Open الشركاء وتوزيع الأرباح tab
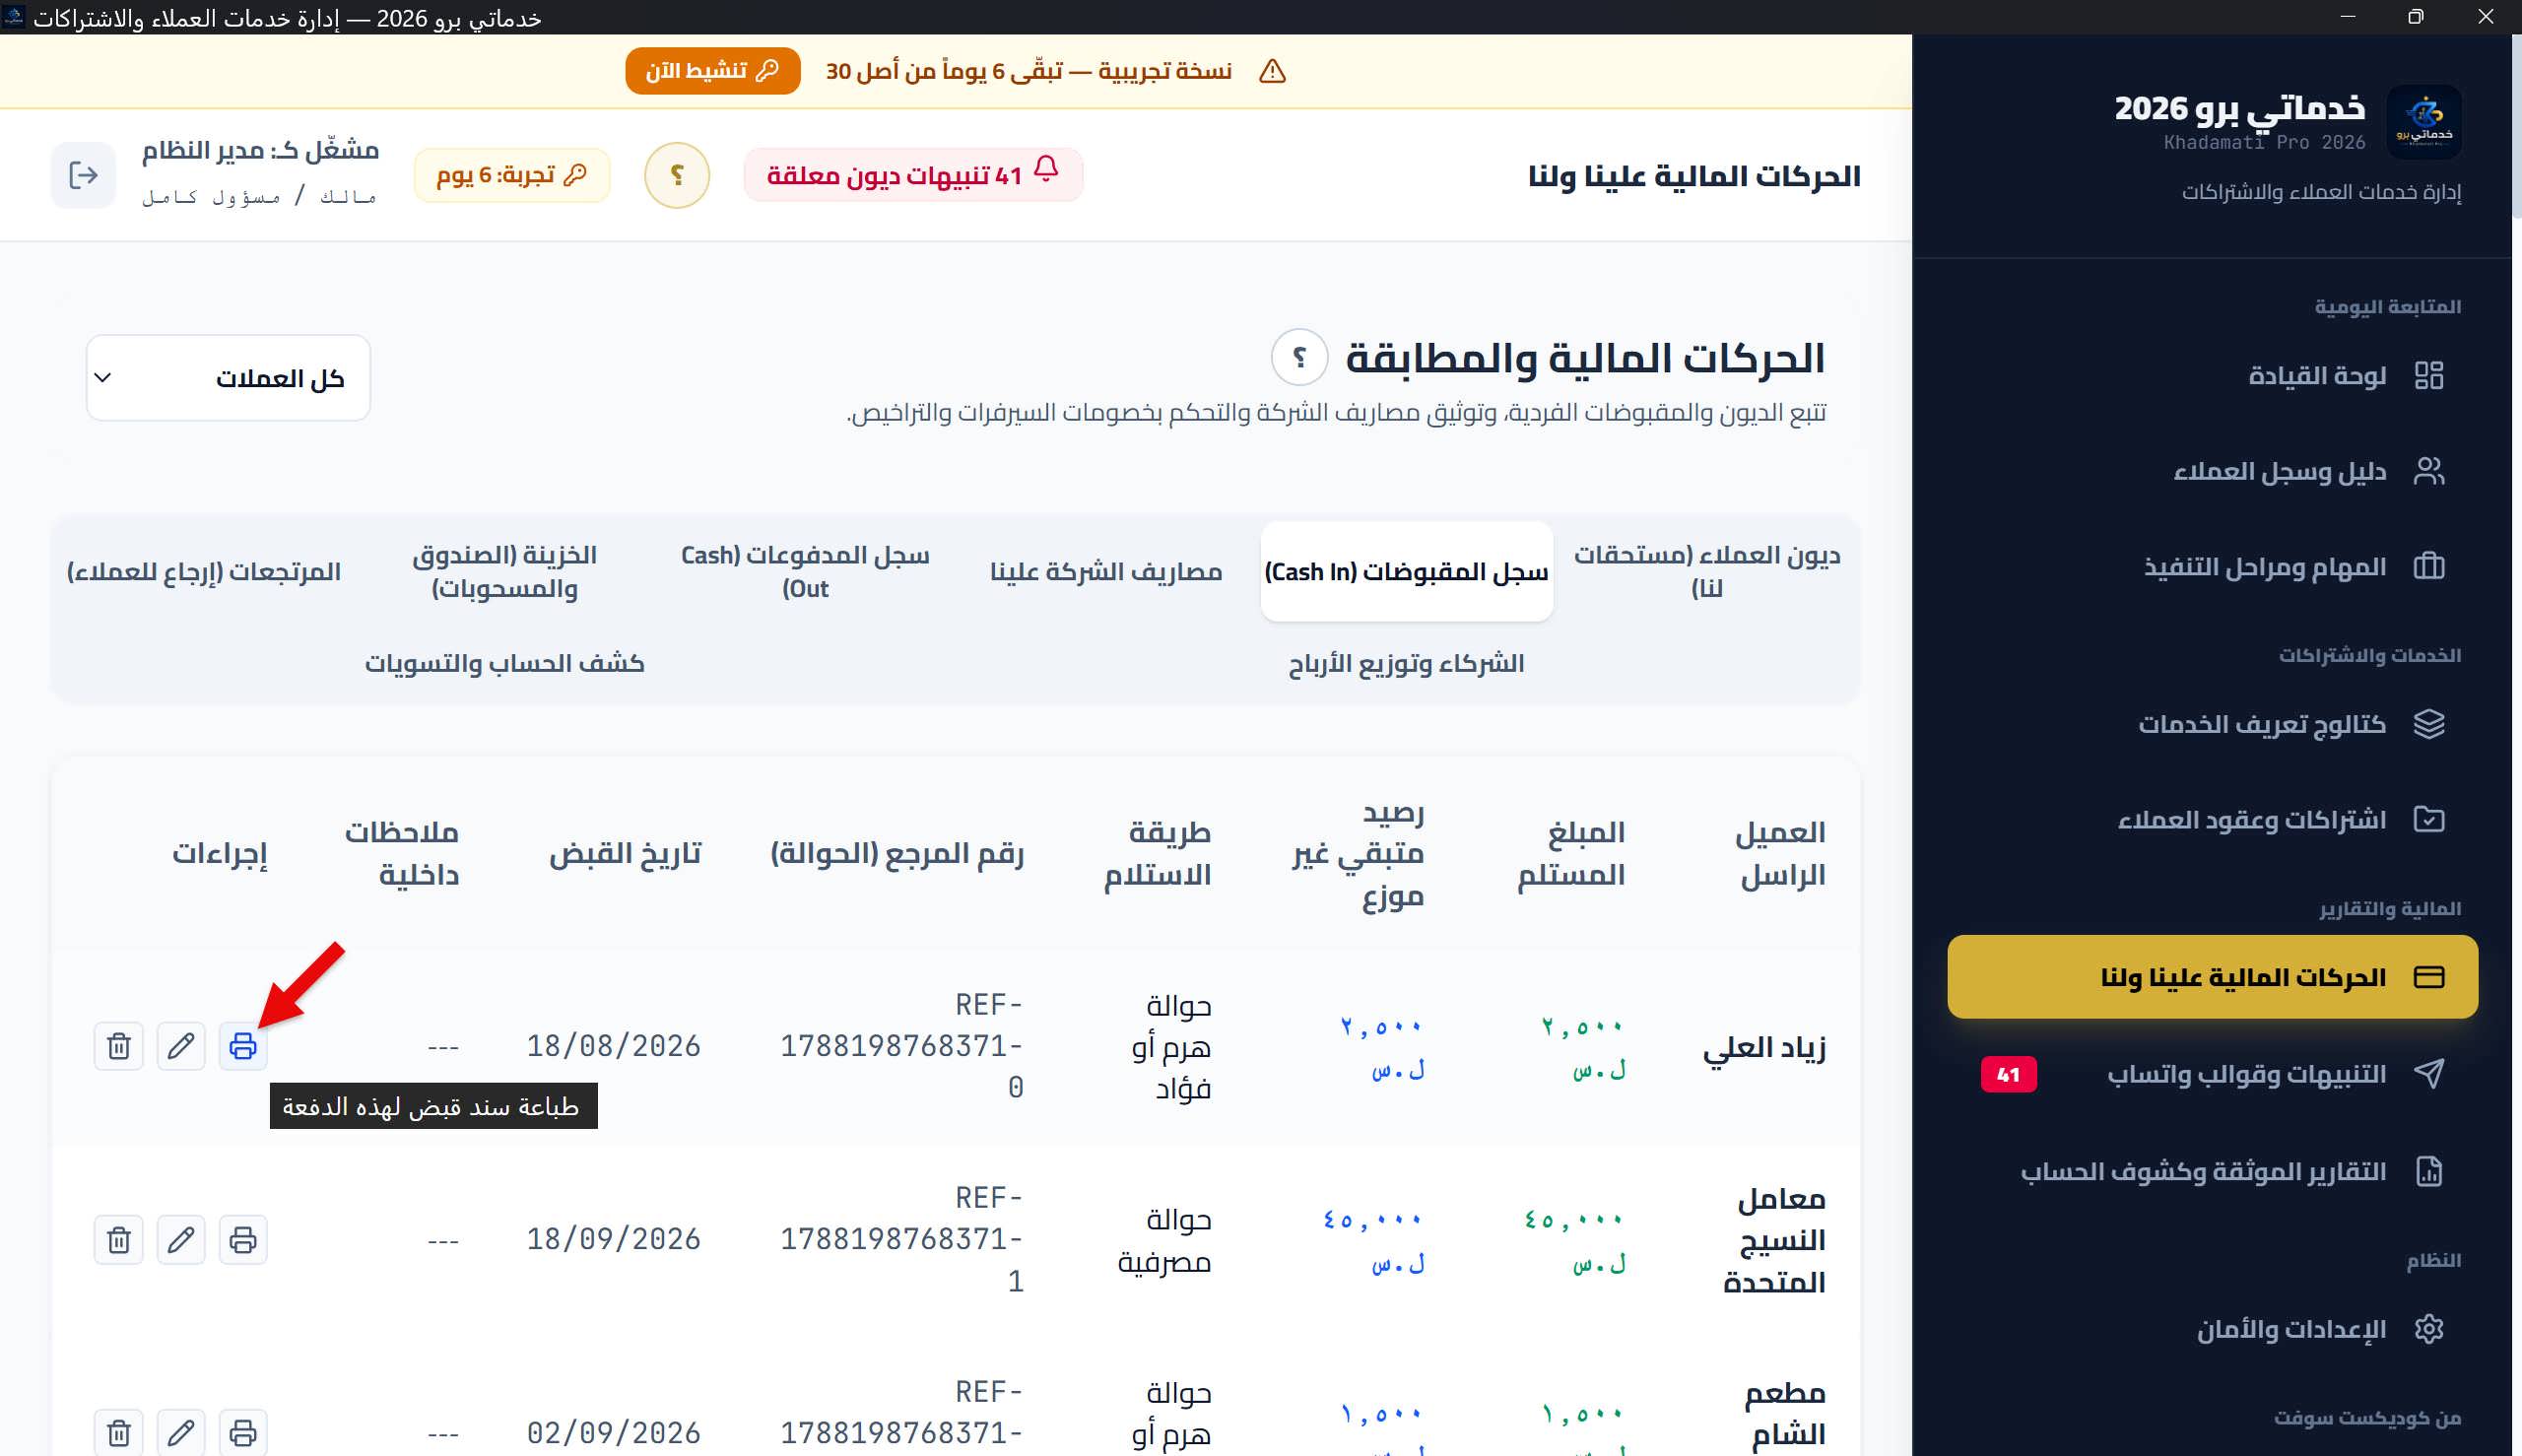Image resolution: width=2522 pixels, height=1456 pixels. tap(1406, 663)
